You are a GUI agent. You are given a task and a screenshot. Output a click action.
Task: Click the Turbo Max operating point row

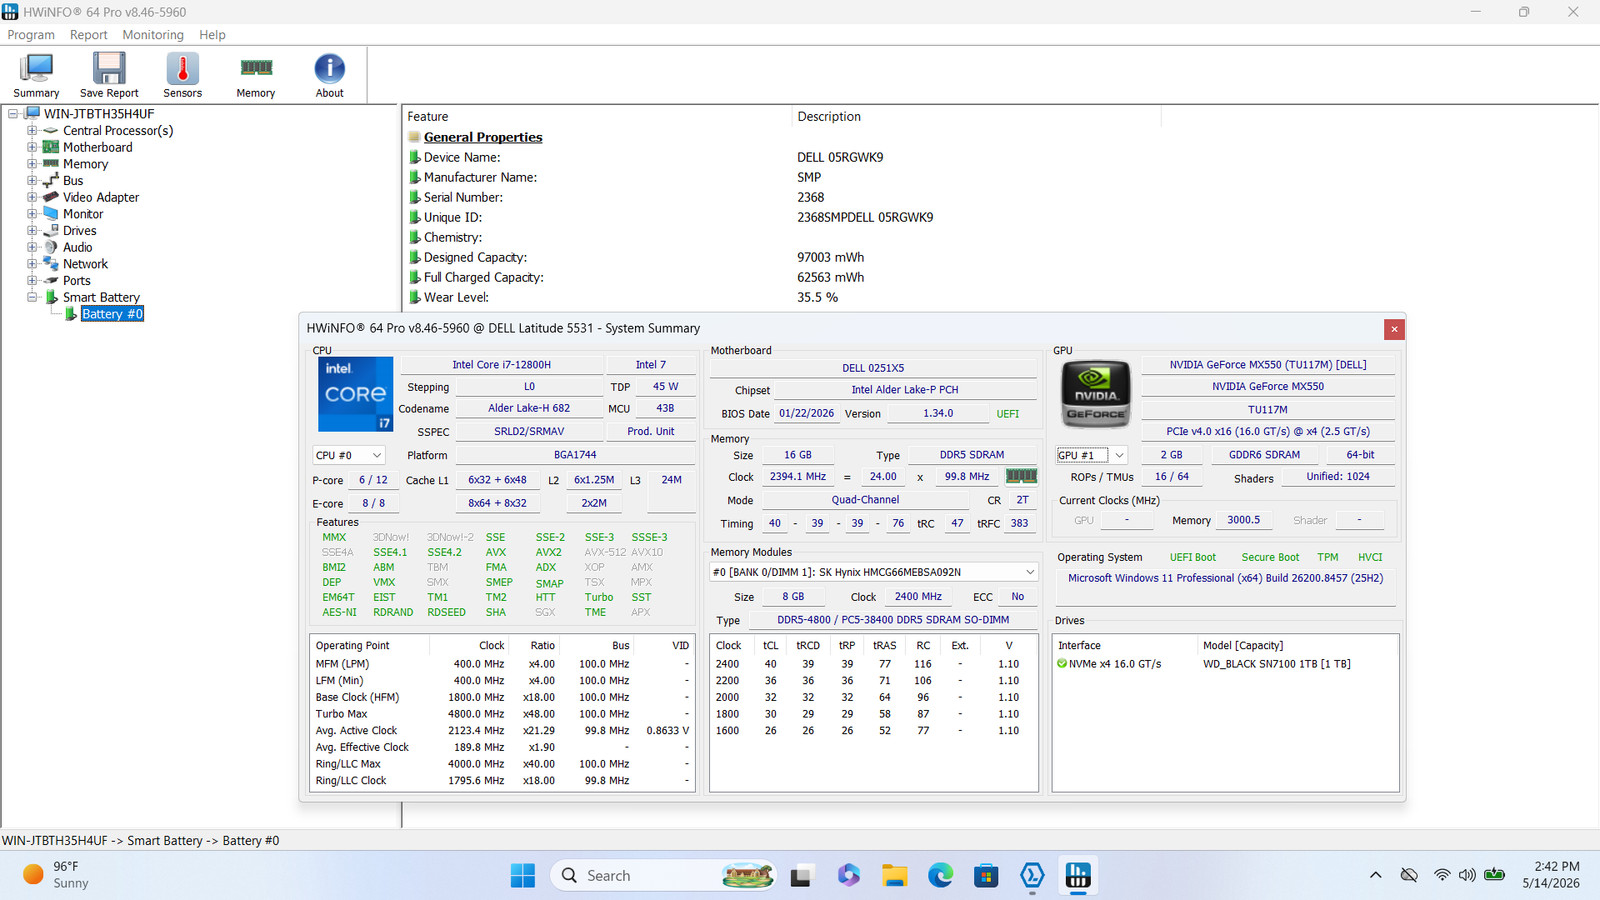point(502,714)
